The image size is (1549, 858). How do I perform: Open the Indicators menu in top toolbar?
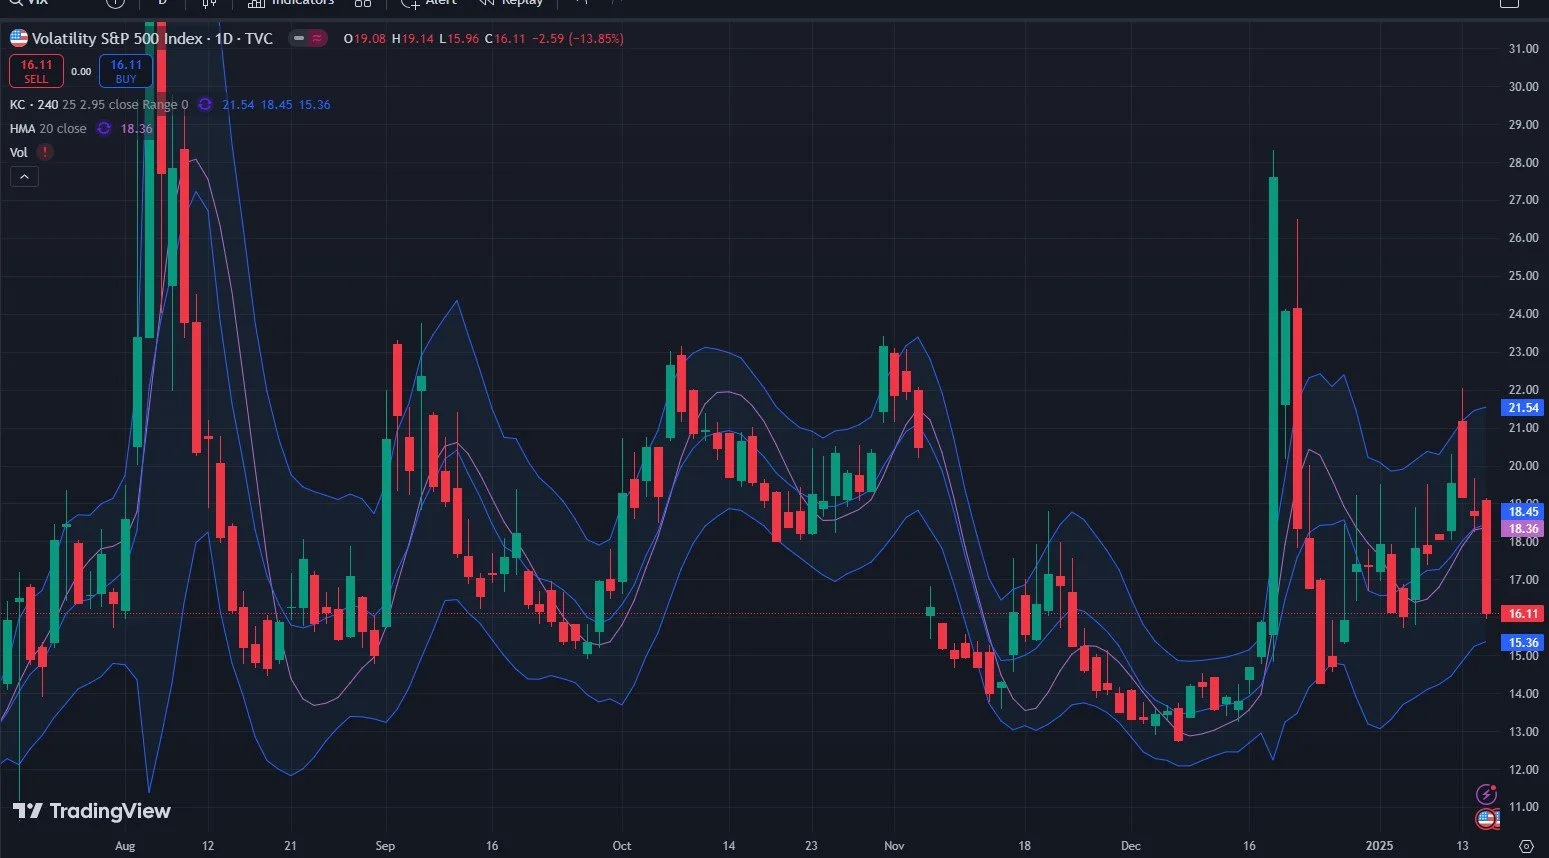tap(290, 3)
